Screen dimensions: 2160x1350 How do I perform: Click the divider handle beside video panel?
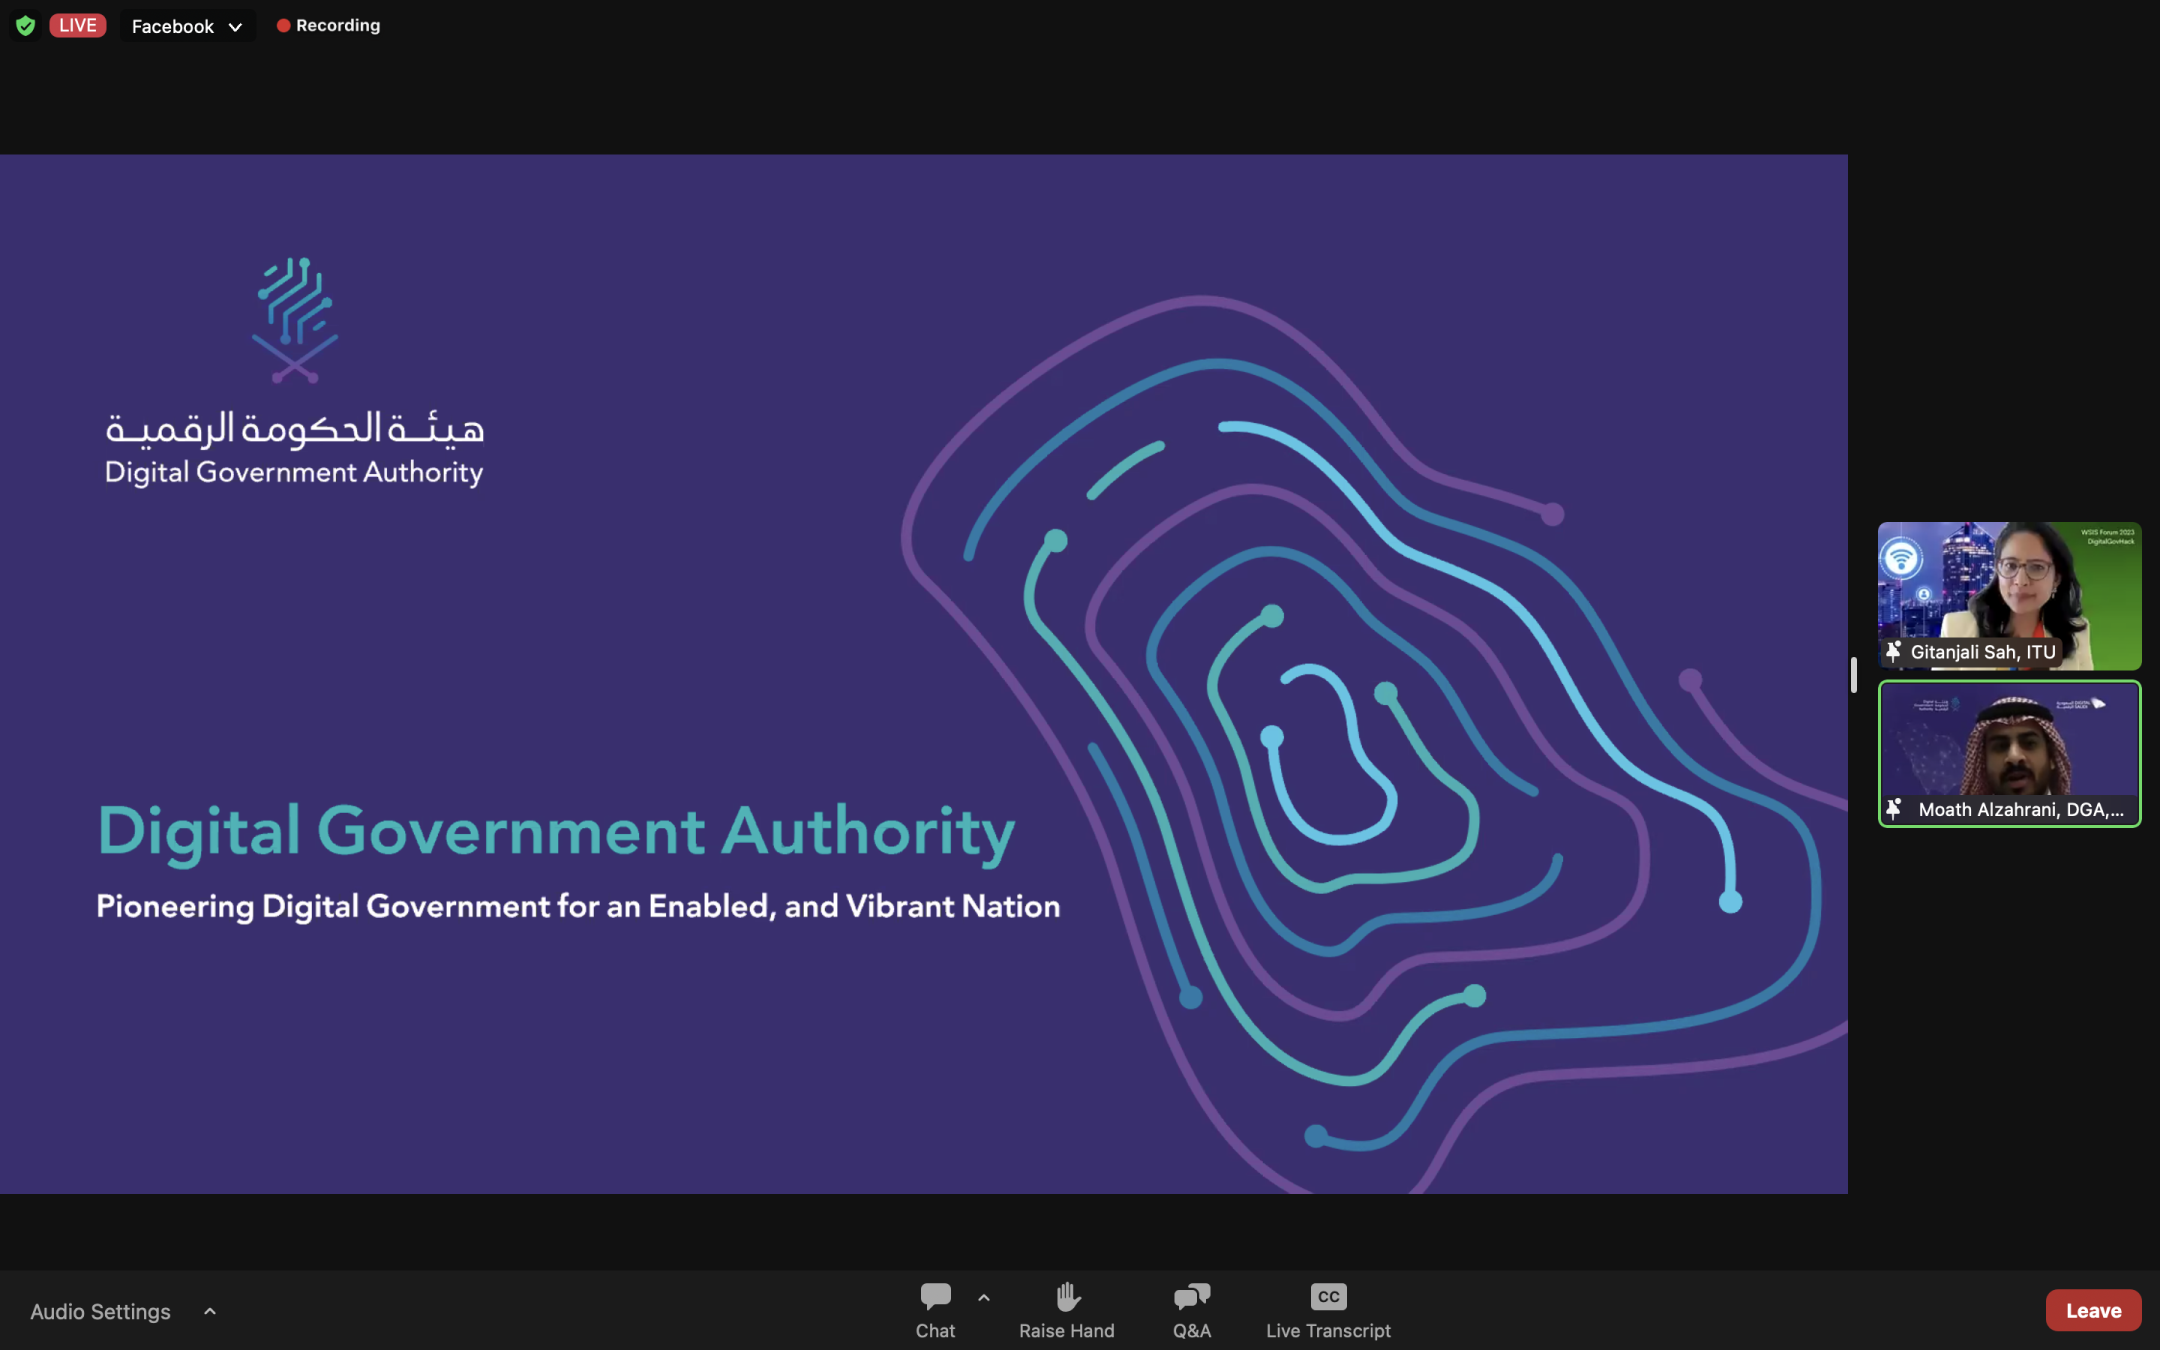point(1854,674)
